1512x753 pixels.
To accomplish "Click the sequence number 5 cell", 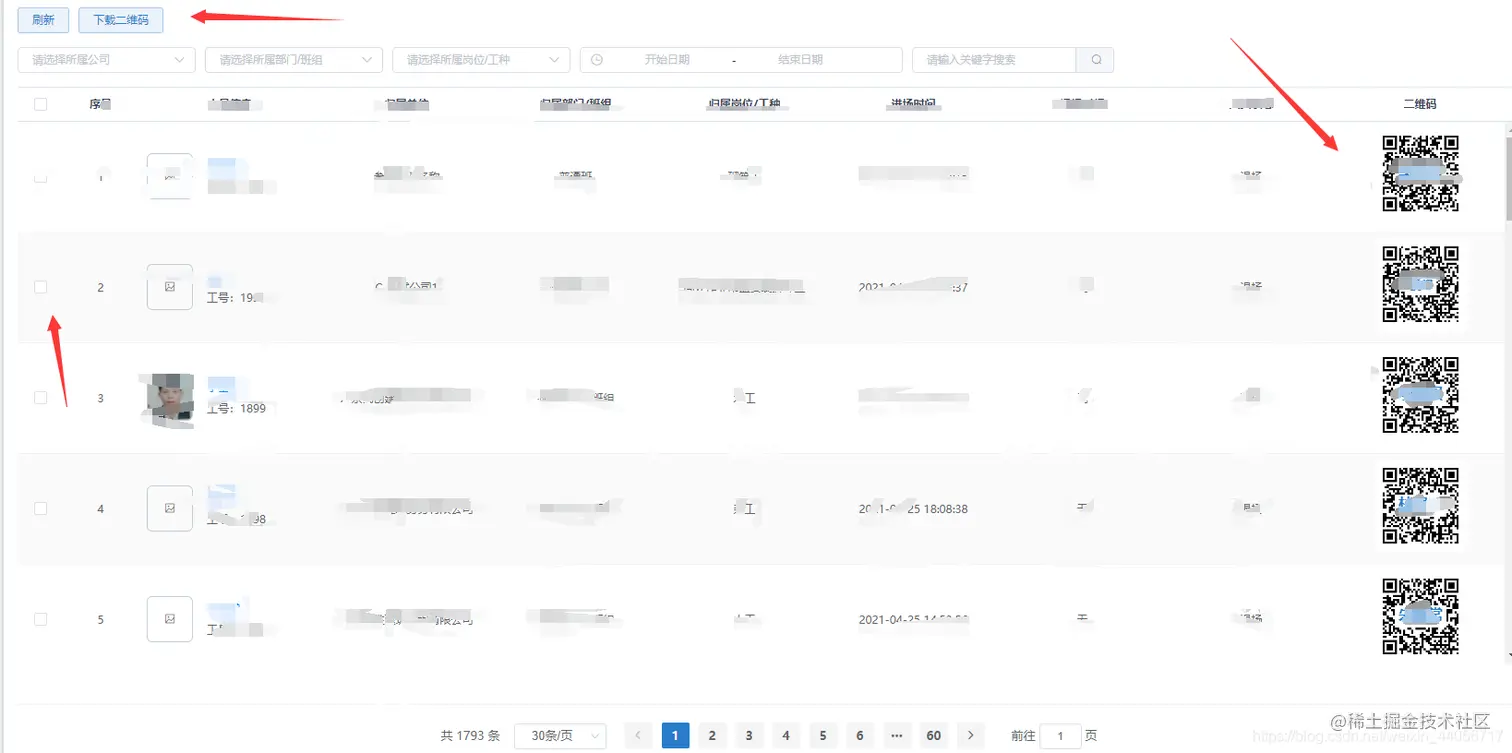I will pyautogui.click(x=100, y=620).
